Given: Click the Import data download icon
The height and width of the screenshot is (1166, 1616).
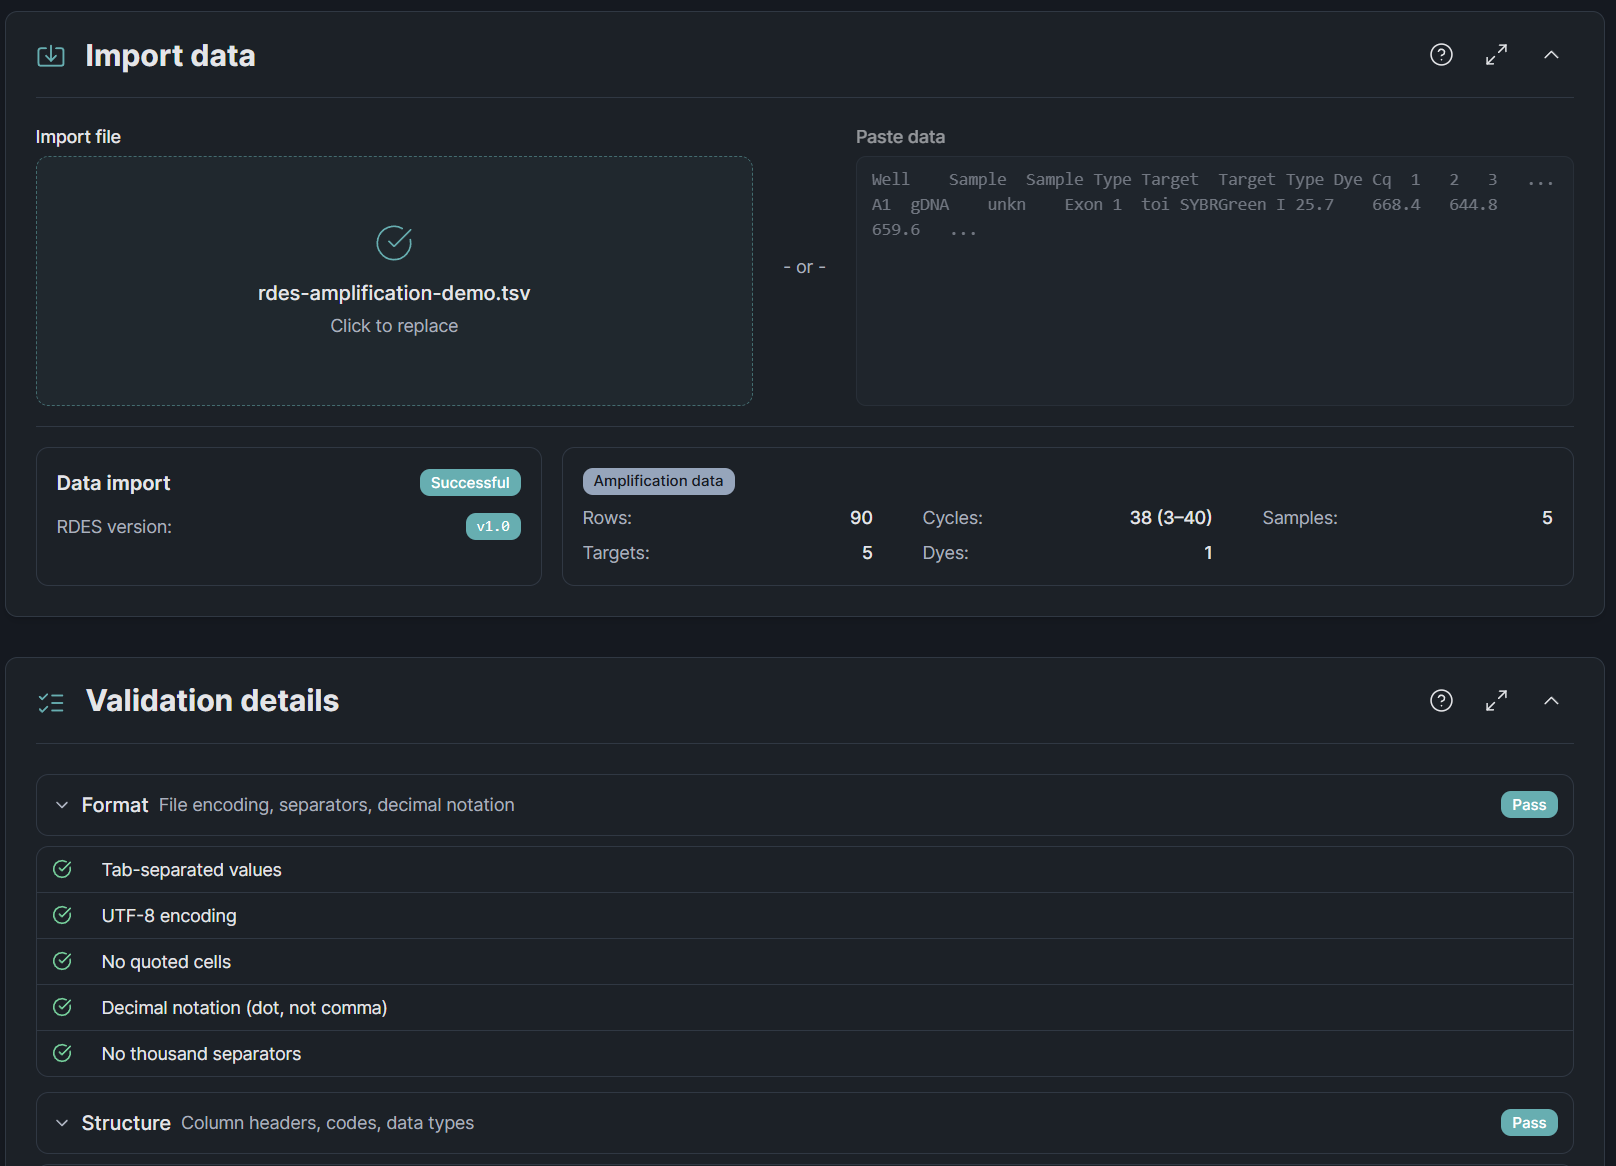Looking at the screenshot, I should point(50,56).
